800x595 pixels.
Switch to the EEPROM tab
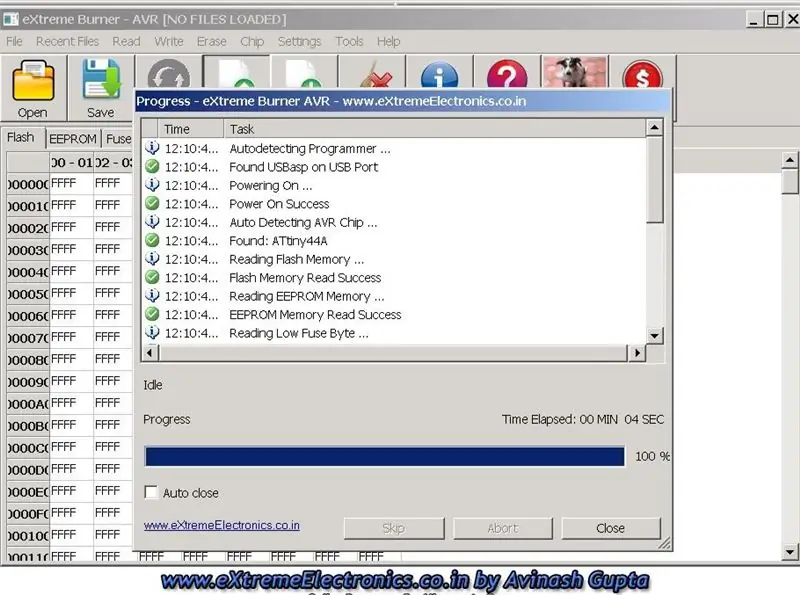pyautogui.click(x=73, y=139)
